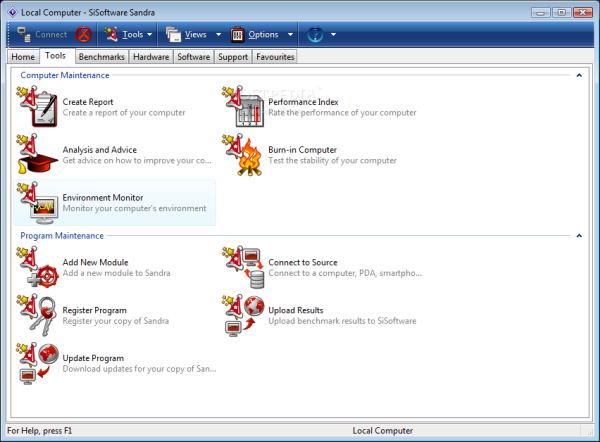
Task: Click the Environment Monitor title text
Action: coord(103,197)
